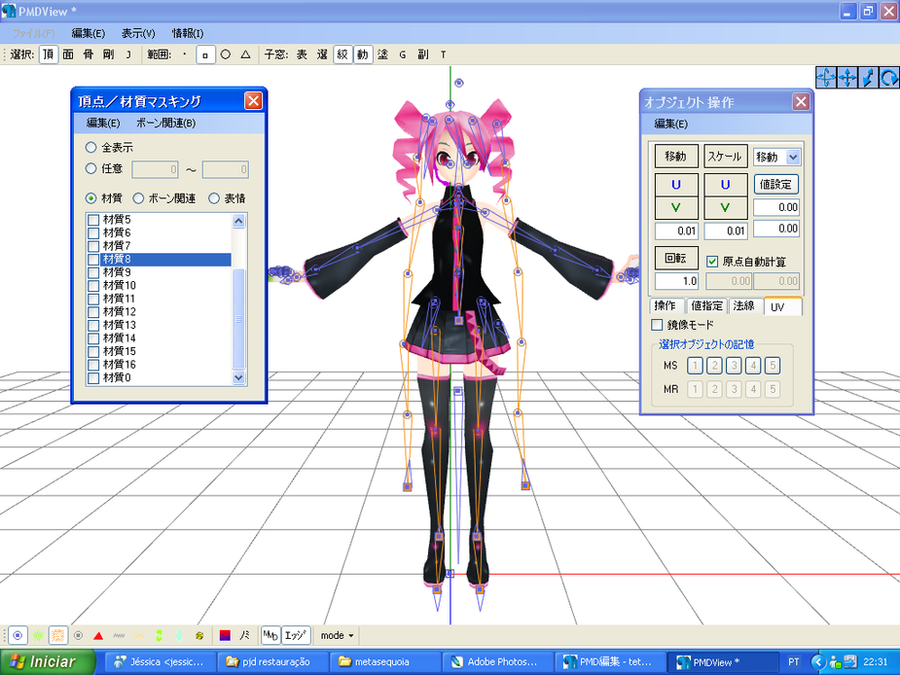The height and width of the screenshot is (675, 900).
Task: Select the 全表示 radio button
Action: [x=91, y=148]
